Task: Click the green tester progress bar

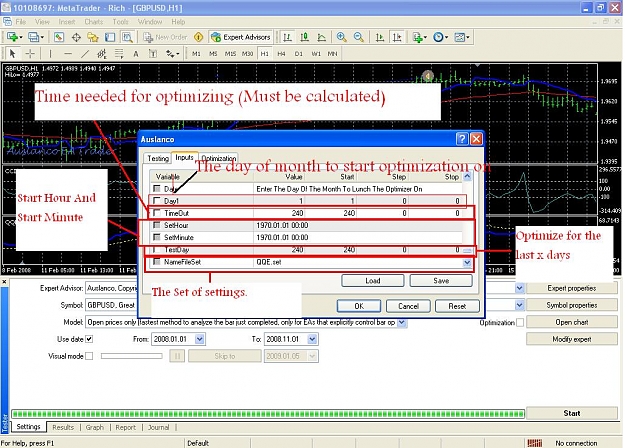Action: (x=268, y=414)
